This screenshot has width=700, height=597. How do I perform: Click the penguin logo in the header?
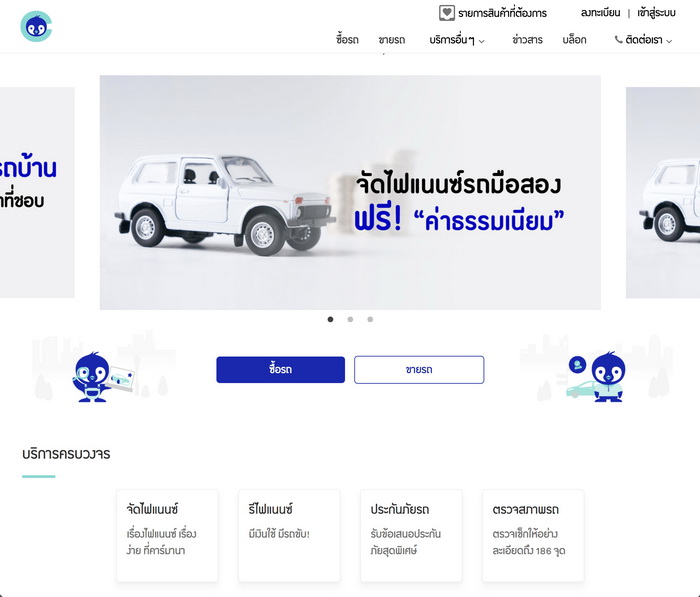pos(36,27)
